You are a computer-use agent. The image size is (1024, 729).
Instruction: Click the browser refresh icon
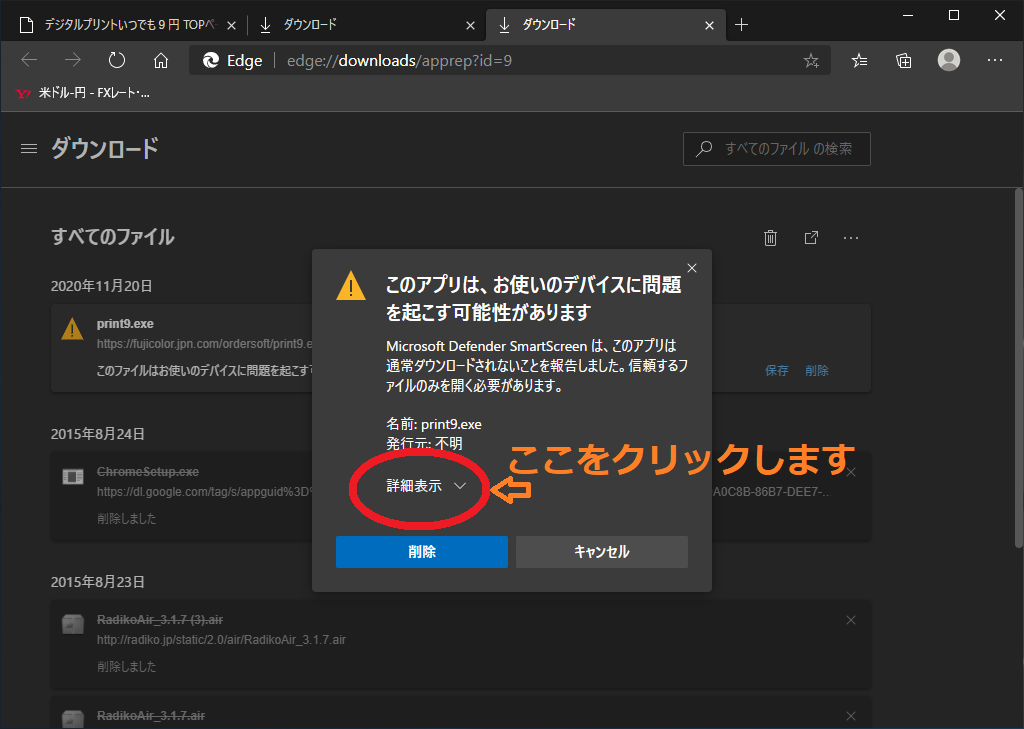coord(116,61)
